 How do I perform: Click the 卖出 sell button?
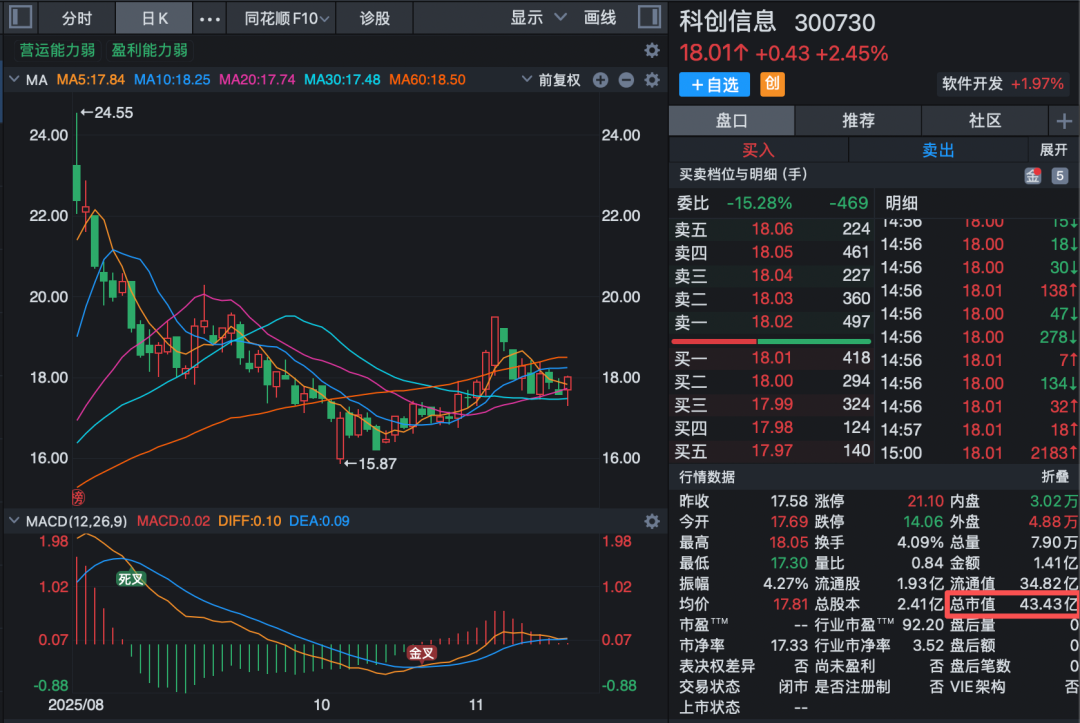click(x=938, y=150)
